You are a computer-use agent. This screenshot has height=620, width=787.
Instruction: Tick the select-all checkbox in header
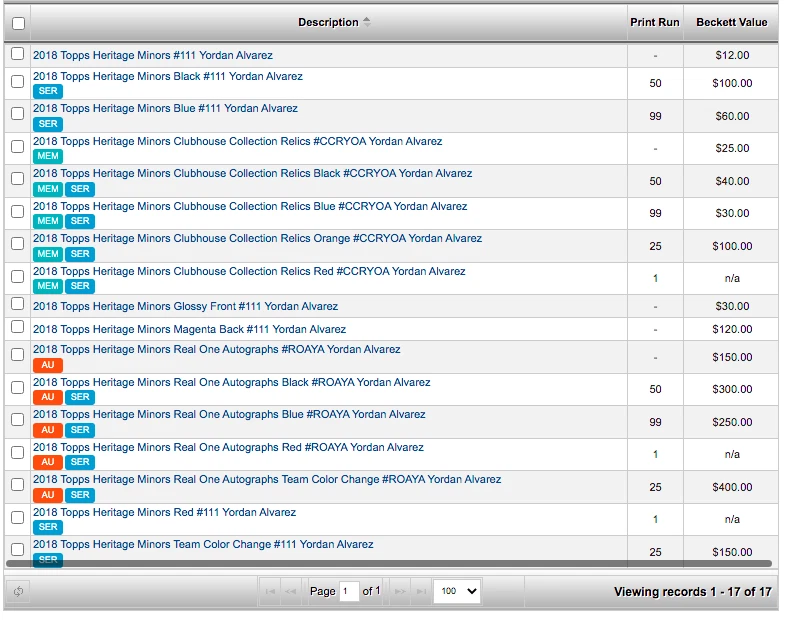(x=18, y=23)
